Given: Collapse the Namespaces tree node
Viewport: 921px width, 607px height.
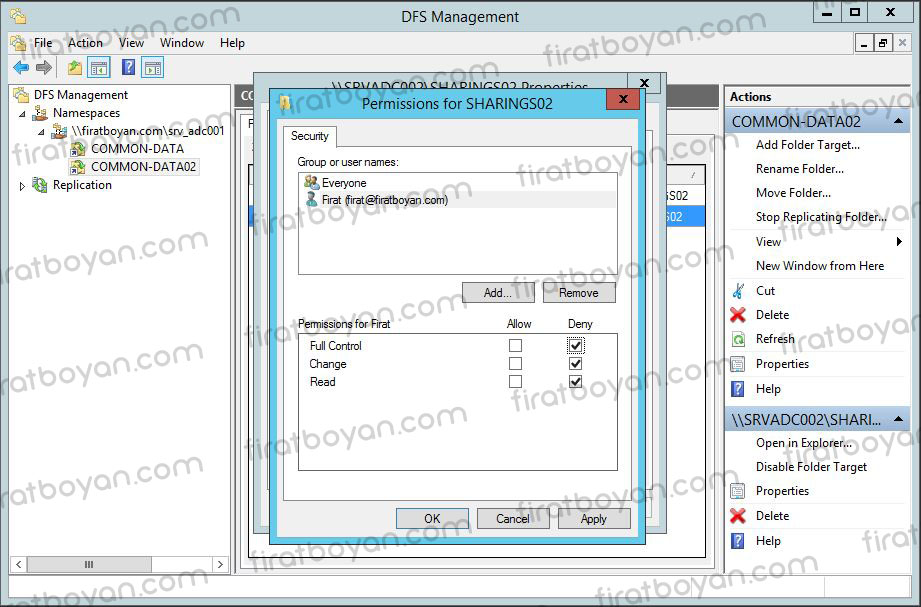Looking at the screenshot, I should click(x=22, y=113).
